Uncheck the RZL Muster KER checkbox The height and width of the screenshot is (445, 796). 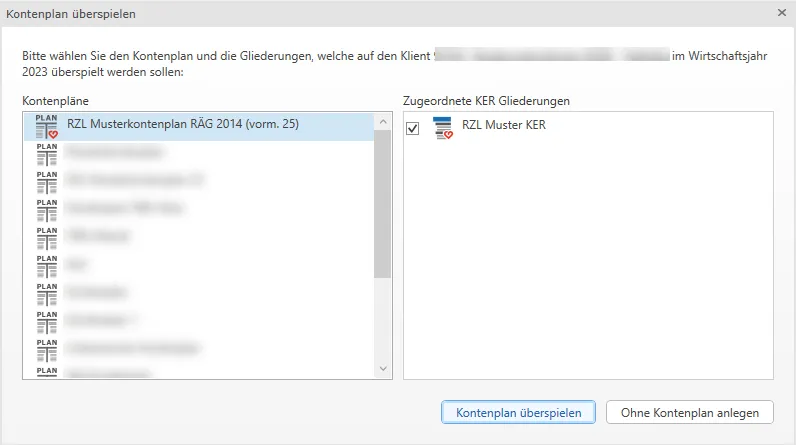413,128
